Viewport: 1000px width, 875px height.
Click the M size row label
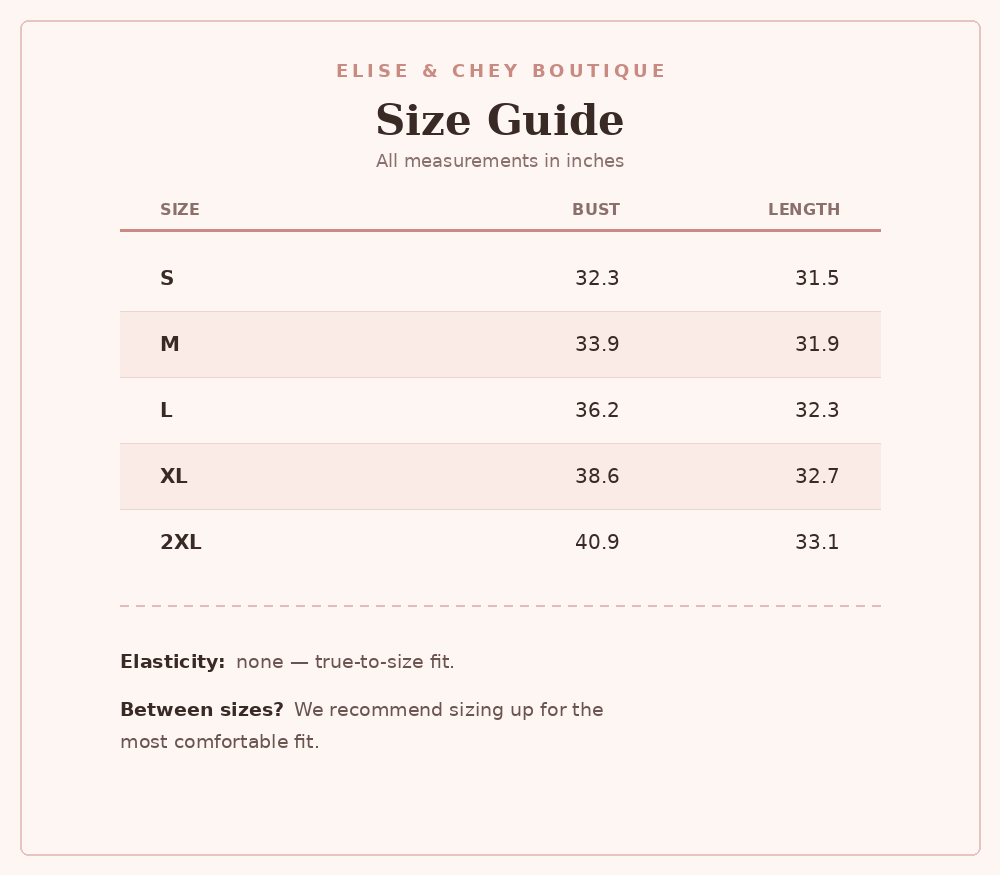[x=170, y=344]
